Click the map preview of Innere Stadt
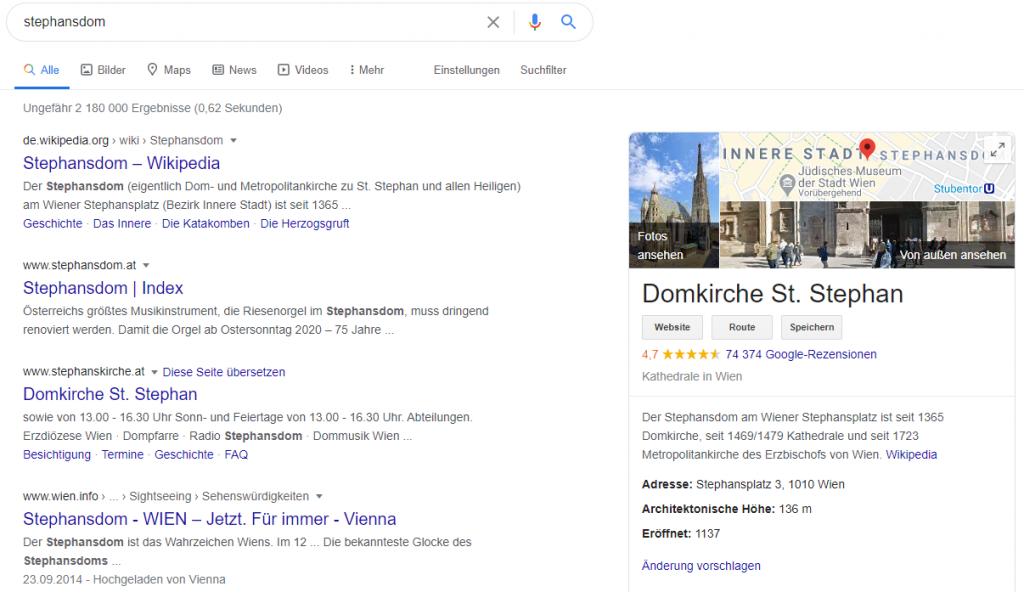This screenshot has width=1024, height=592. coord(867,167)
